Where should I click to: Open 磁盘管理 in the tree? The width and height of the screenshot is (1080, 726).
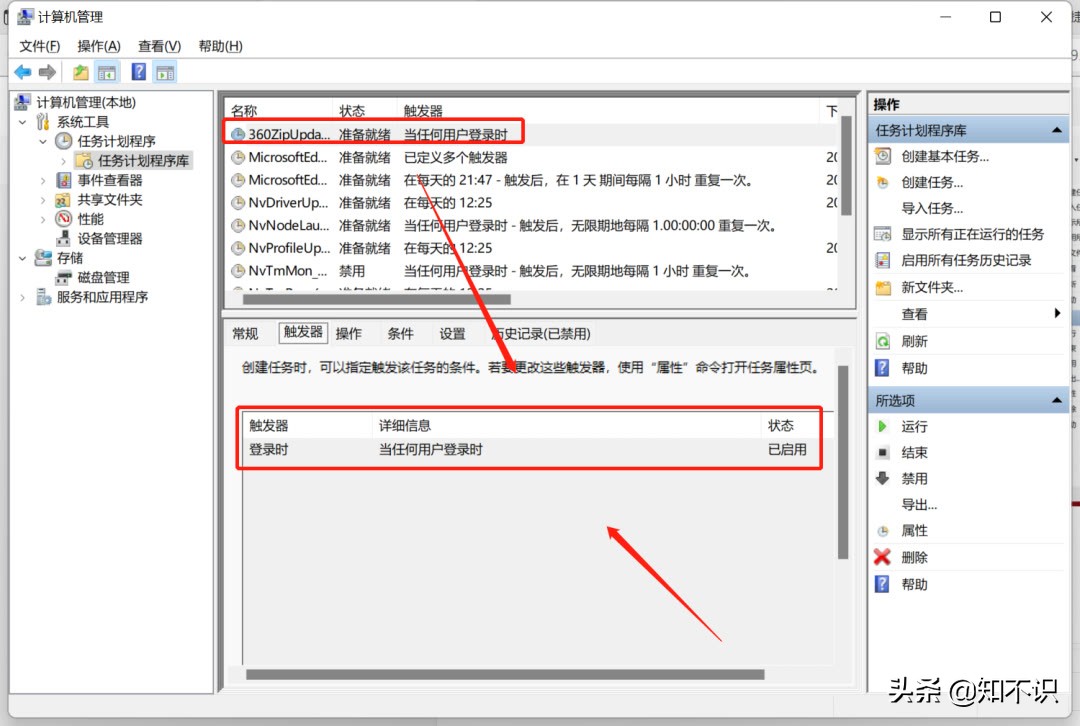click(x=103, y=277)
